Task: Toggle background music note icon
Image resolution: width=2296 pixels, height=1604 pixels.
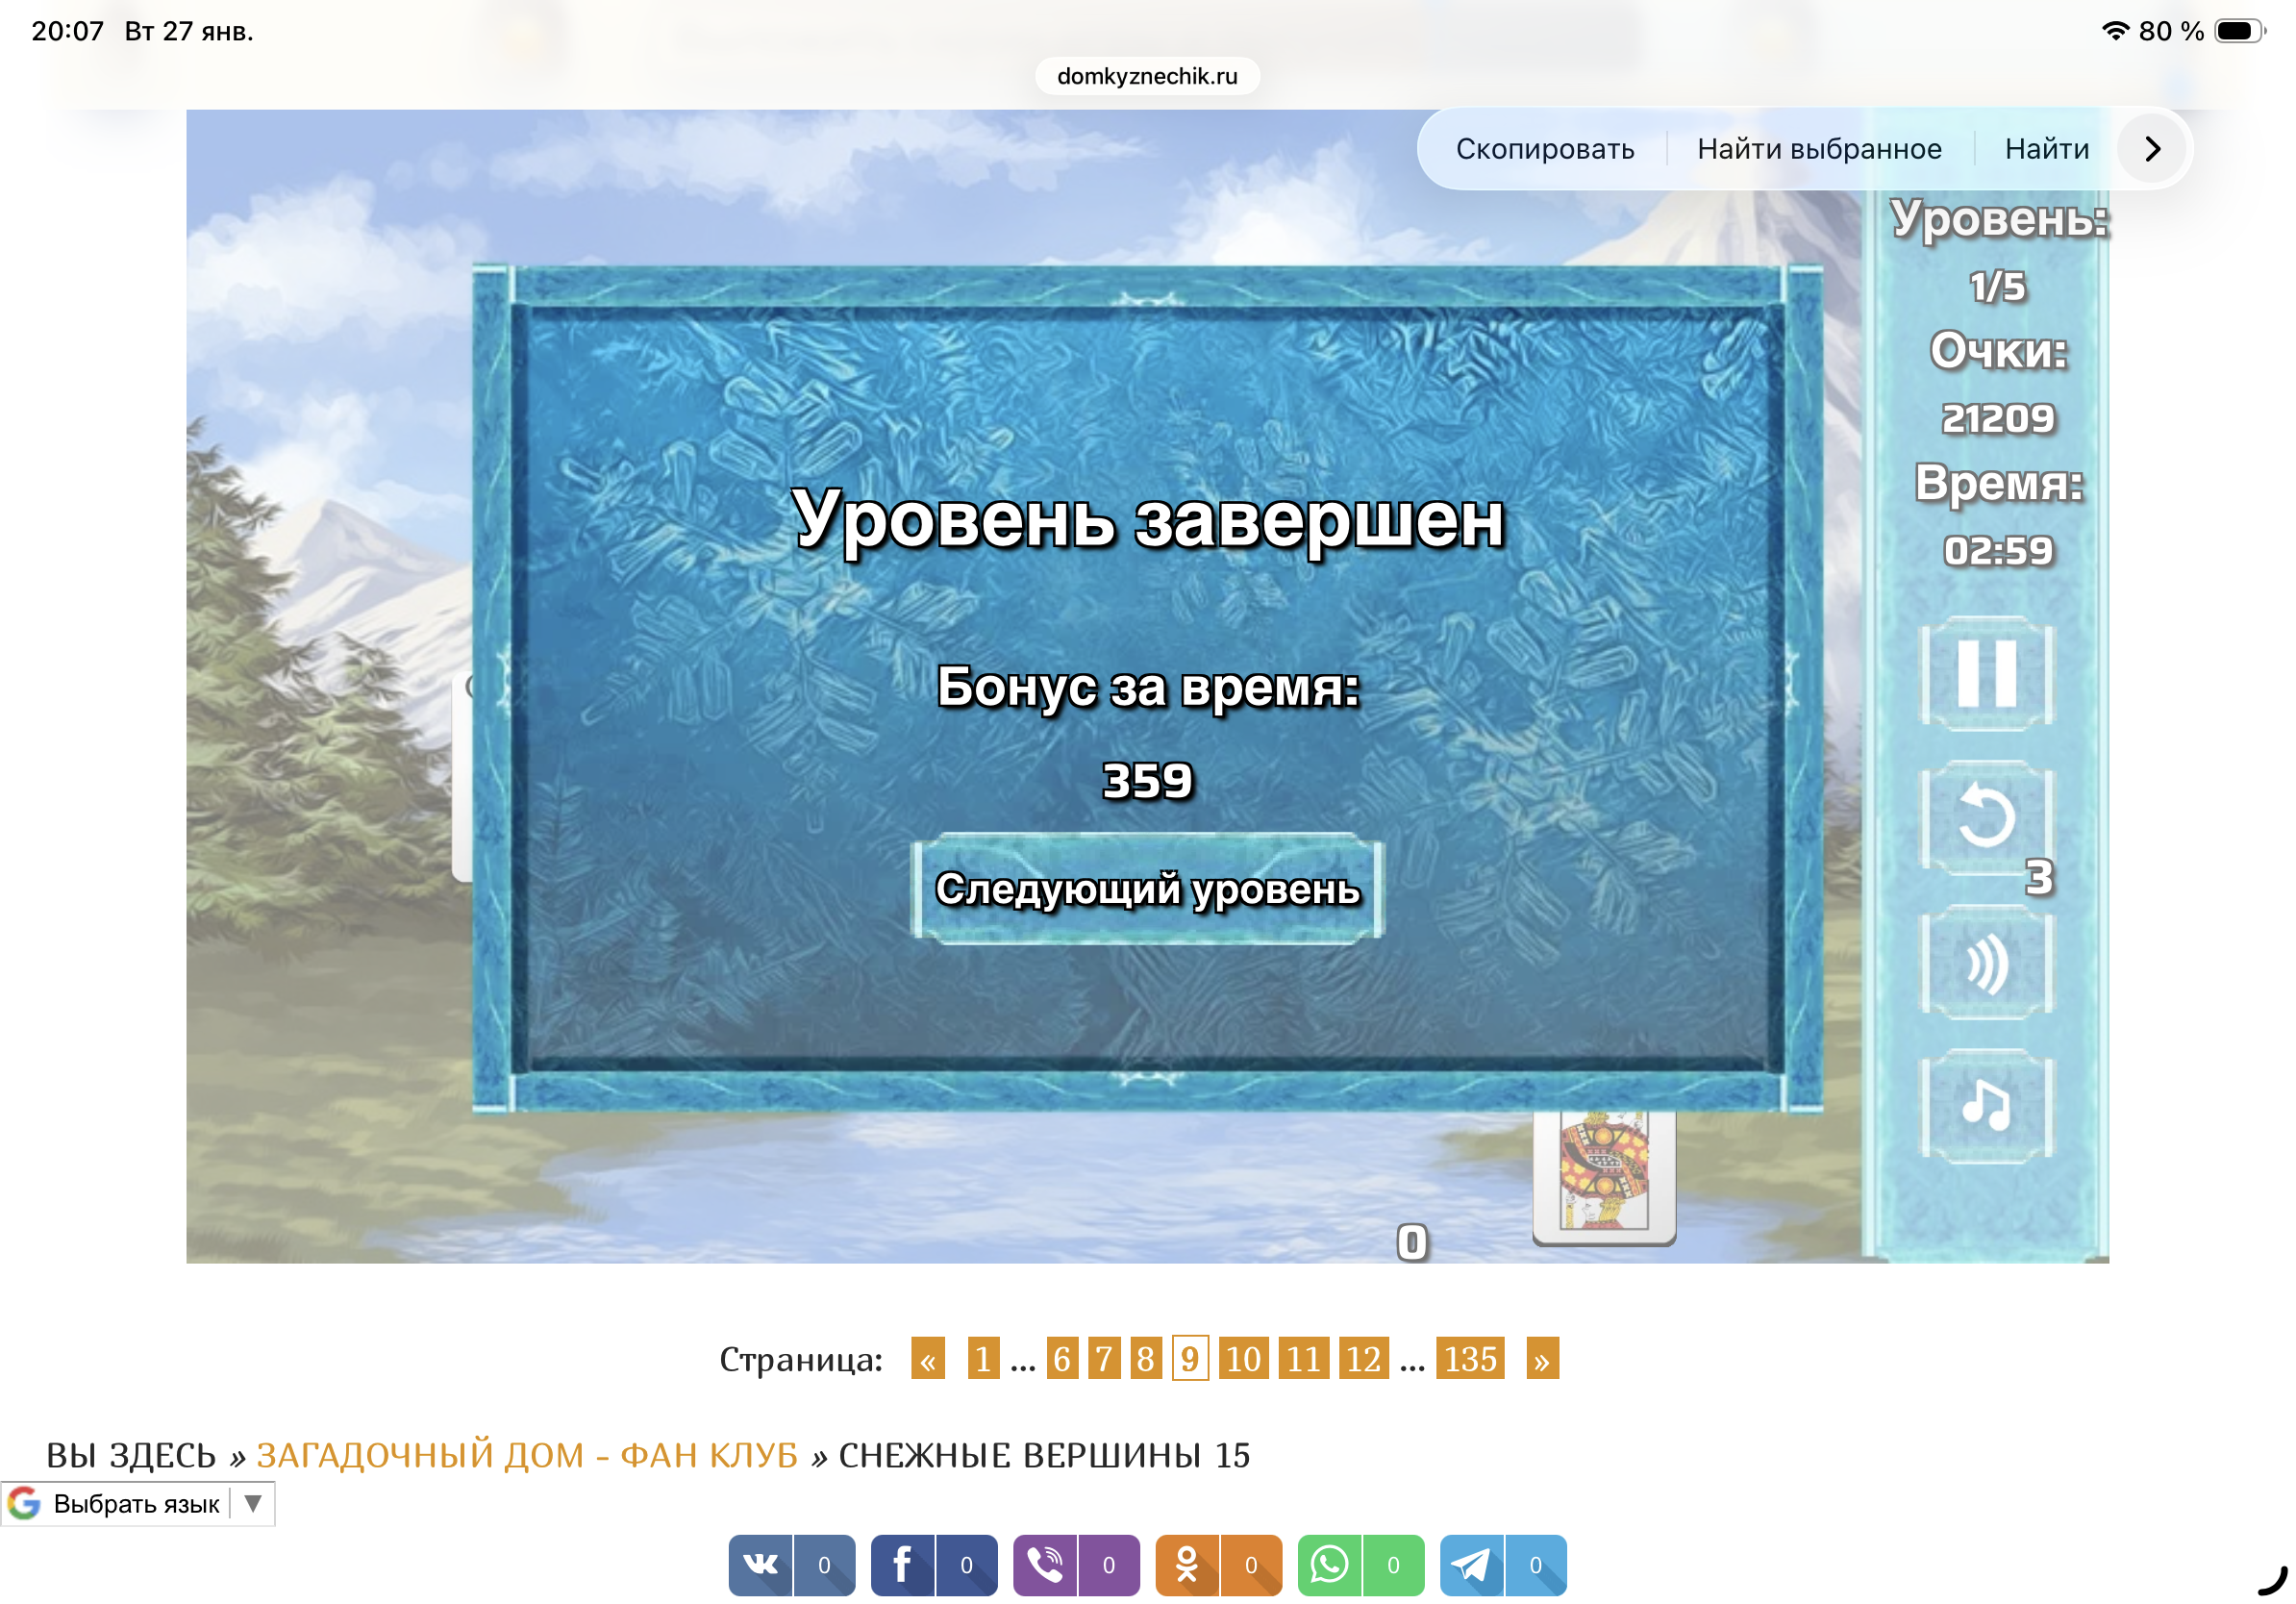Action: pos(1986,1105)
